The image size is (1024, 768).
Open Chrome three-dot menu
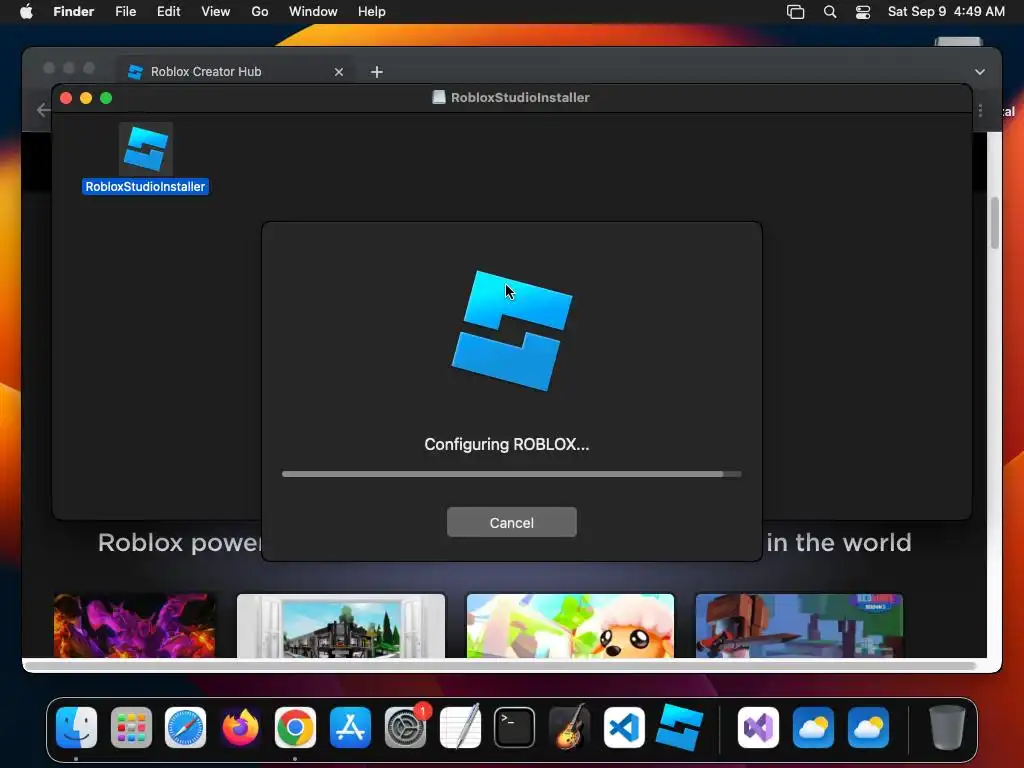pos(980,110)
